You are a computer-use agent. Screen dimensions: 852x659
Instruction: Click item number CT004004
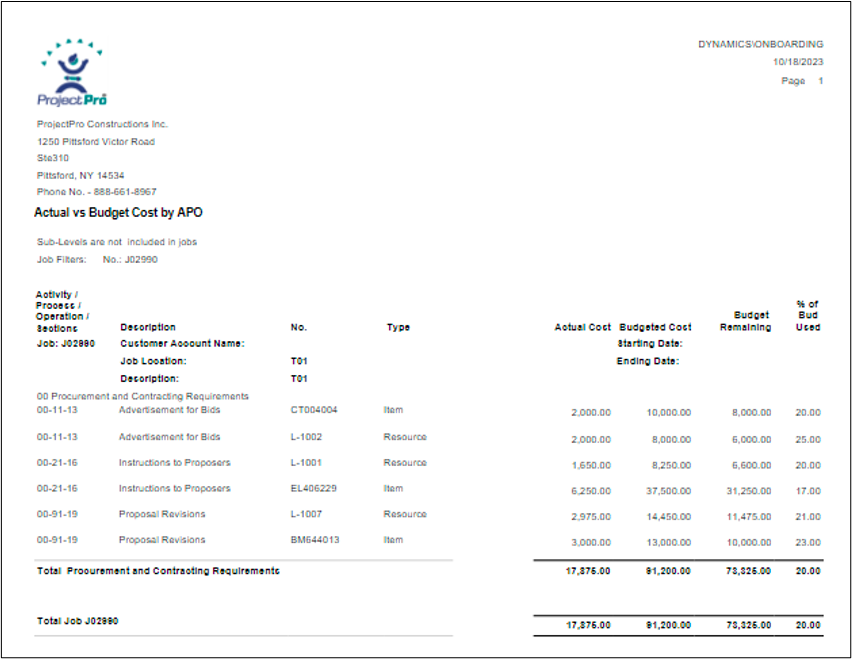pos(314,410)
